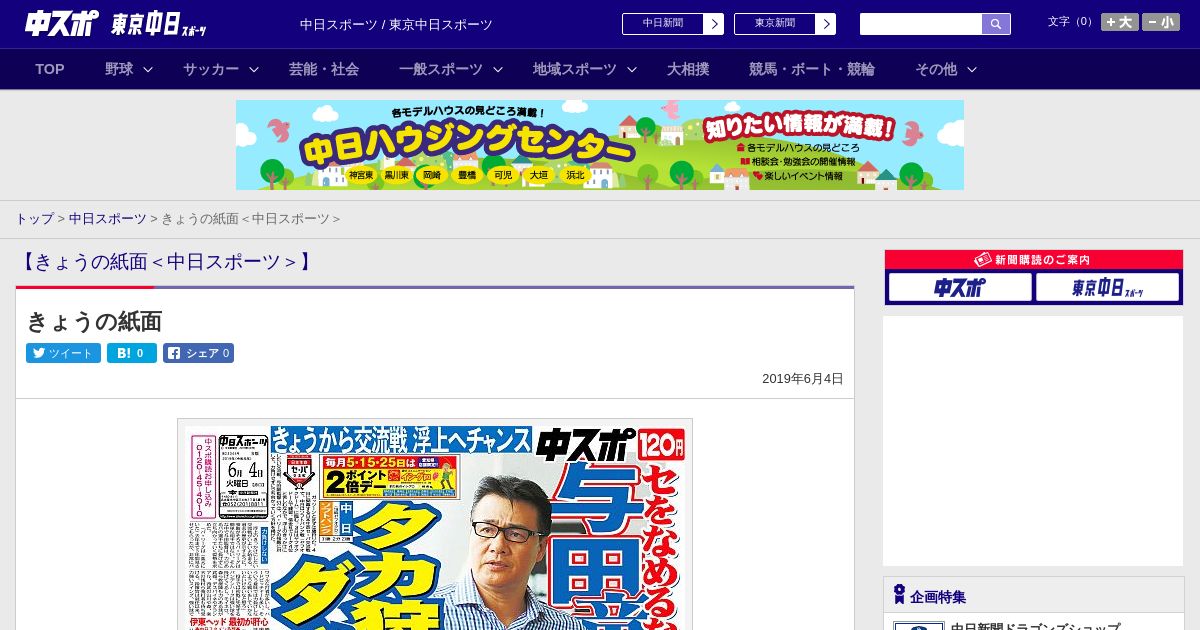Open 中日新聞ドラゴンズショップ link
The height and width of the screenshot is (630, 1200).
coord(1035,626)
